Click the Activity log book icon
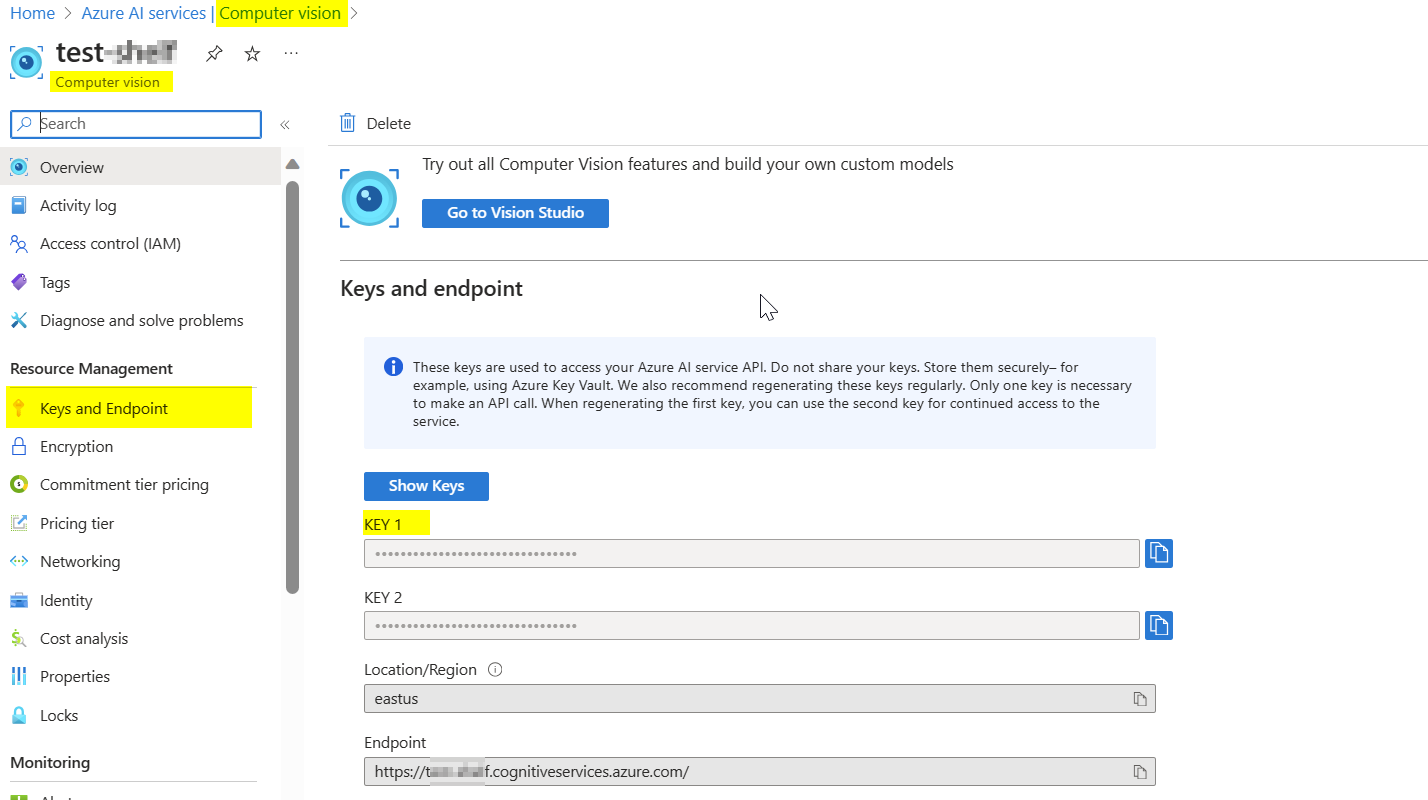The image size is (1428, 800). click(19, 205)
